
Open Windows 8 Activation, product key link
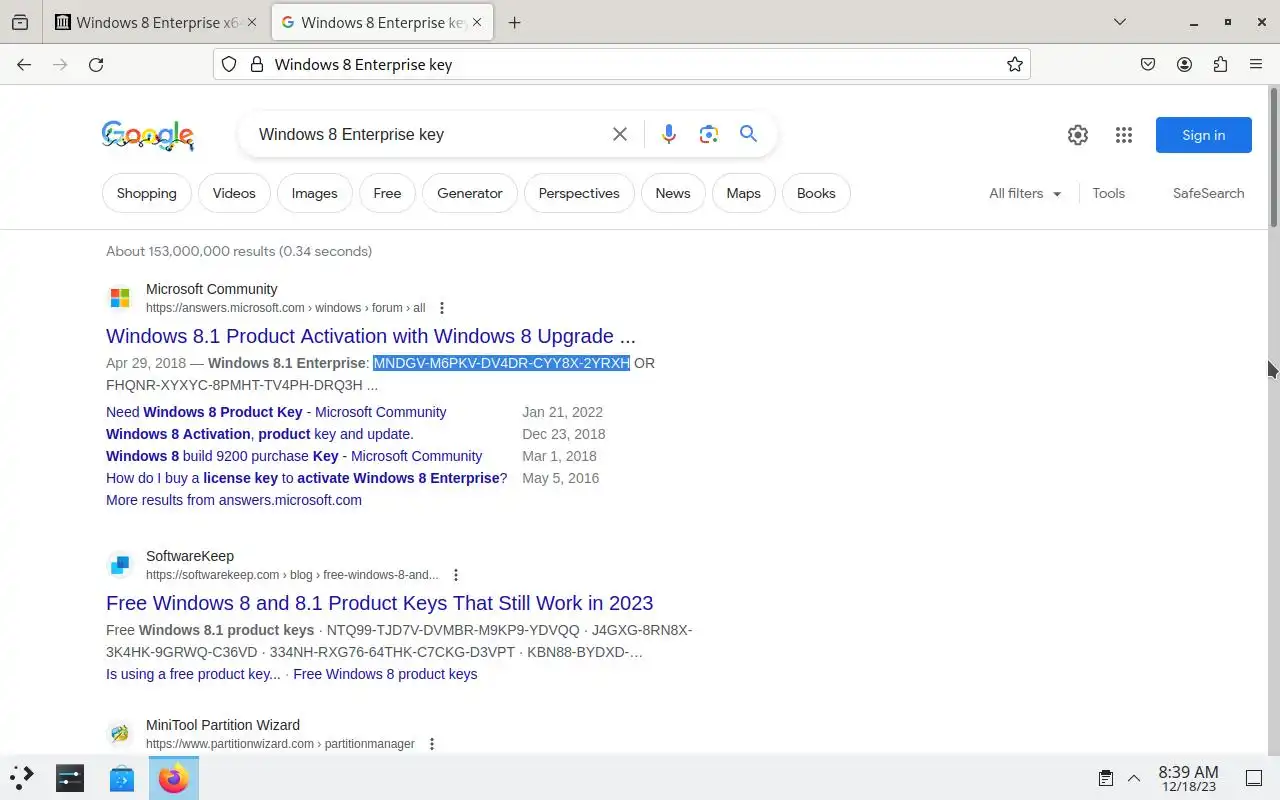pyautogui.click(x=259, y=434)
